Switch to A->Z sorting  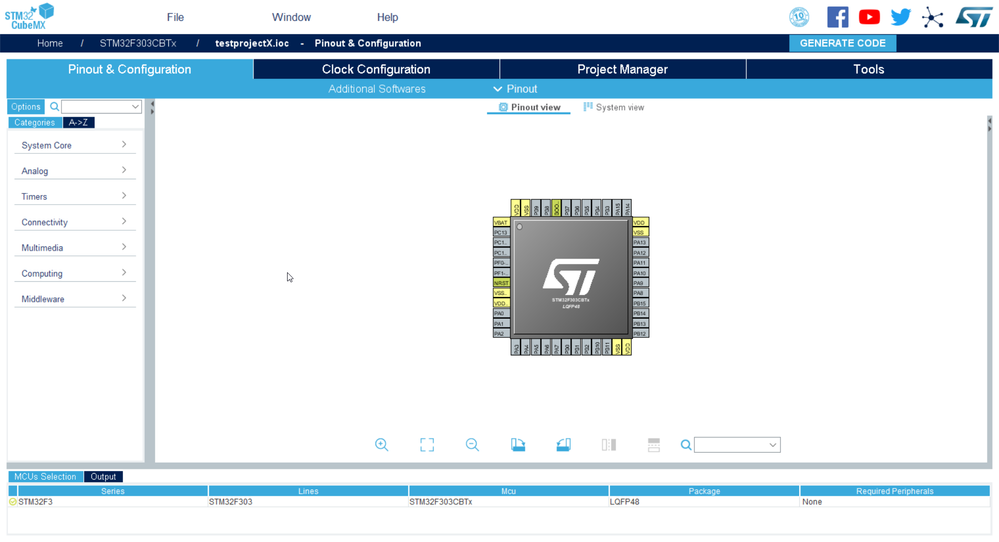[x=78, y=122]
